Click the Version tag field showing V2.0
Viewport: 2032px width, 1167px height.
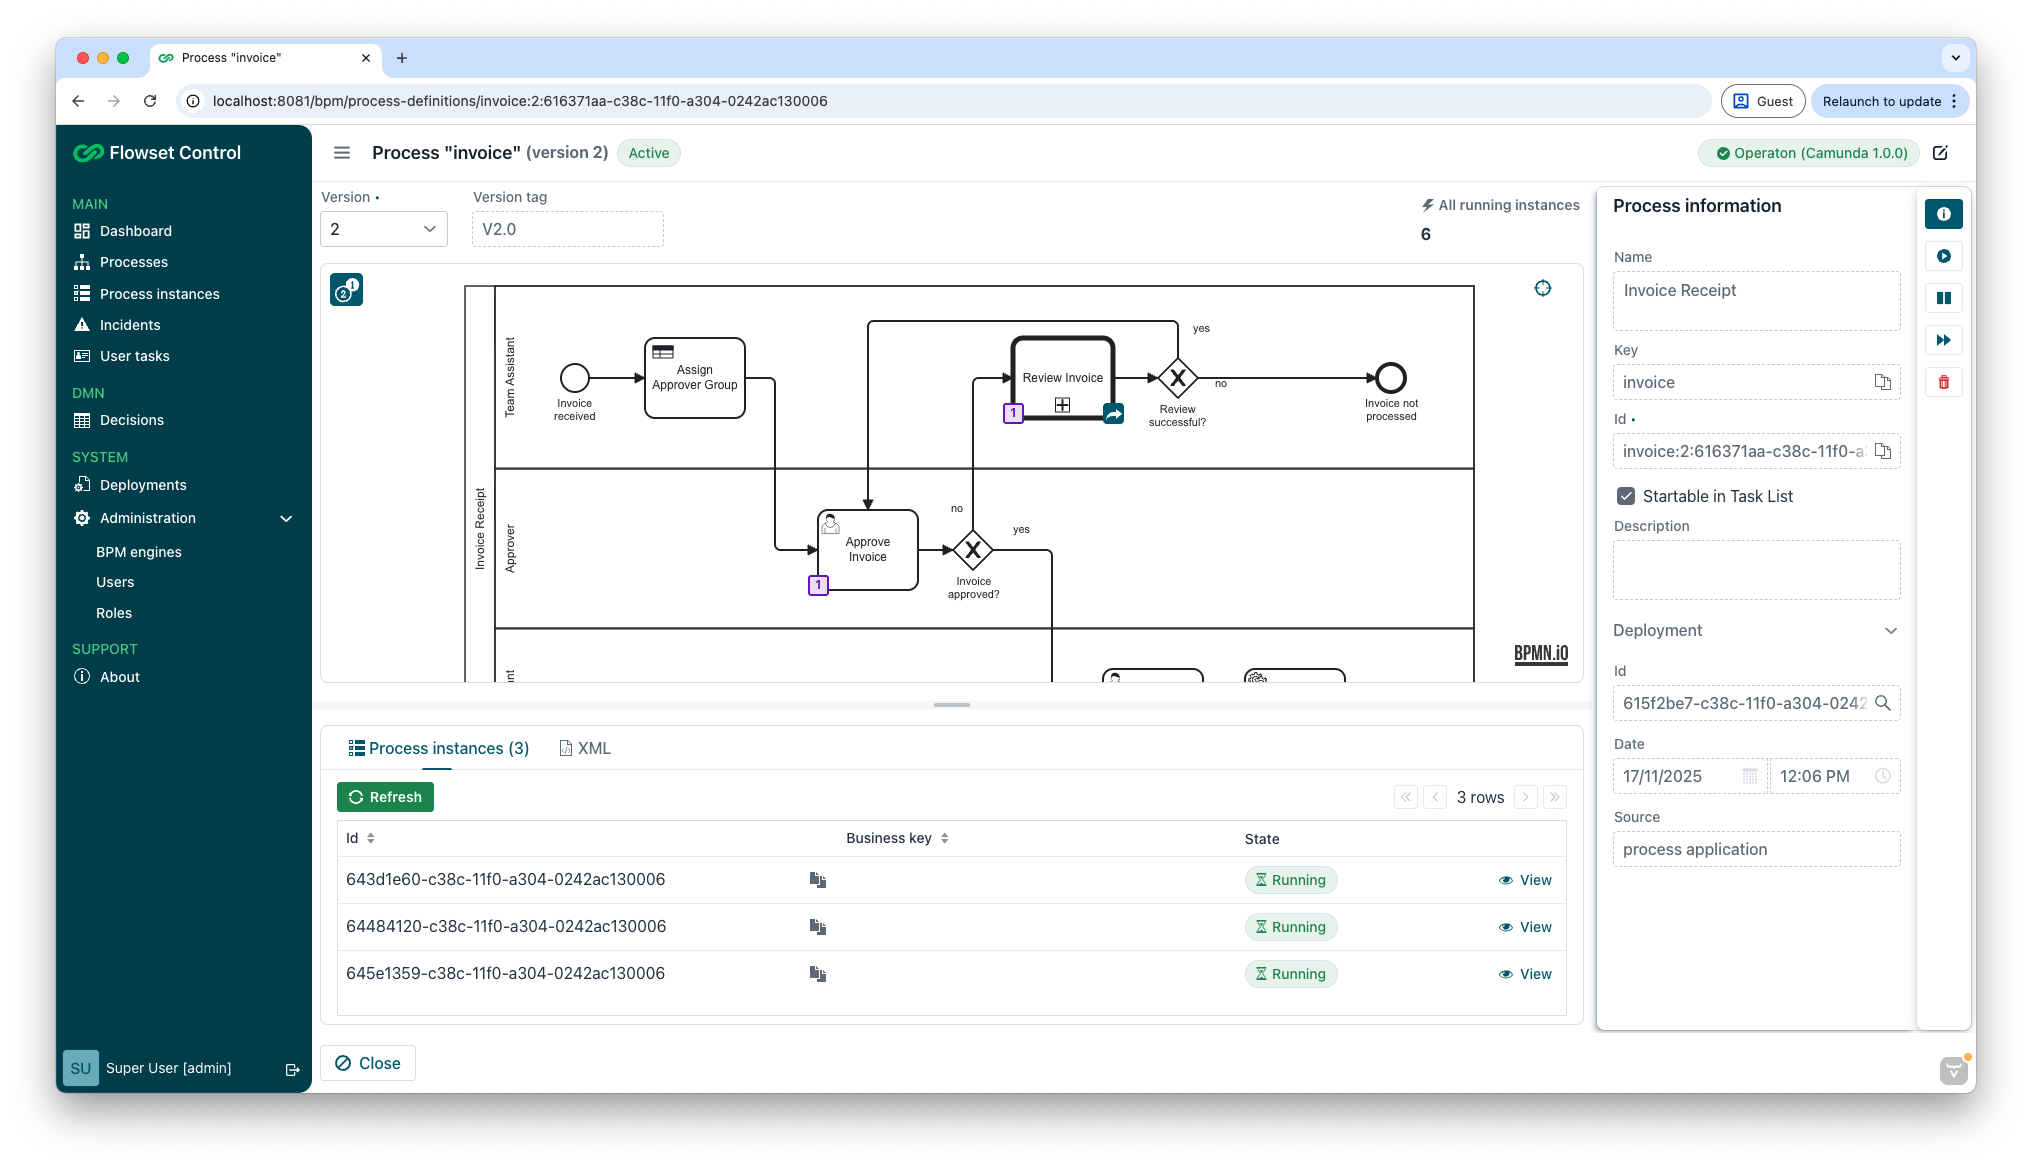pos(567,228)
